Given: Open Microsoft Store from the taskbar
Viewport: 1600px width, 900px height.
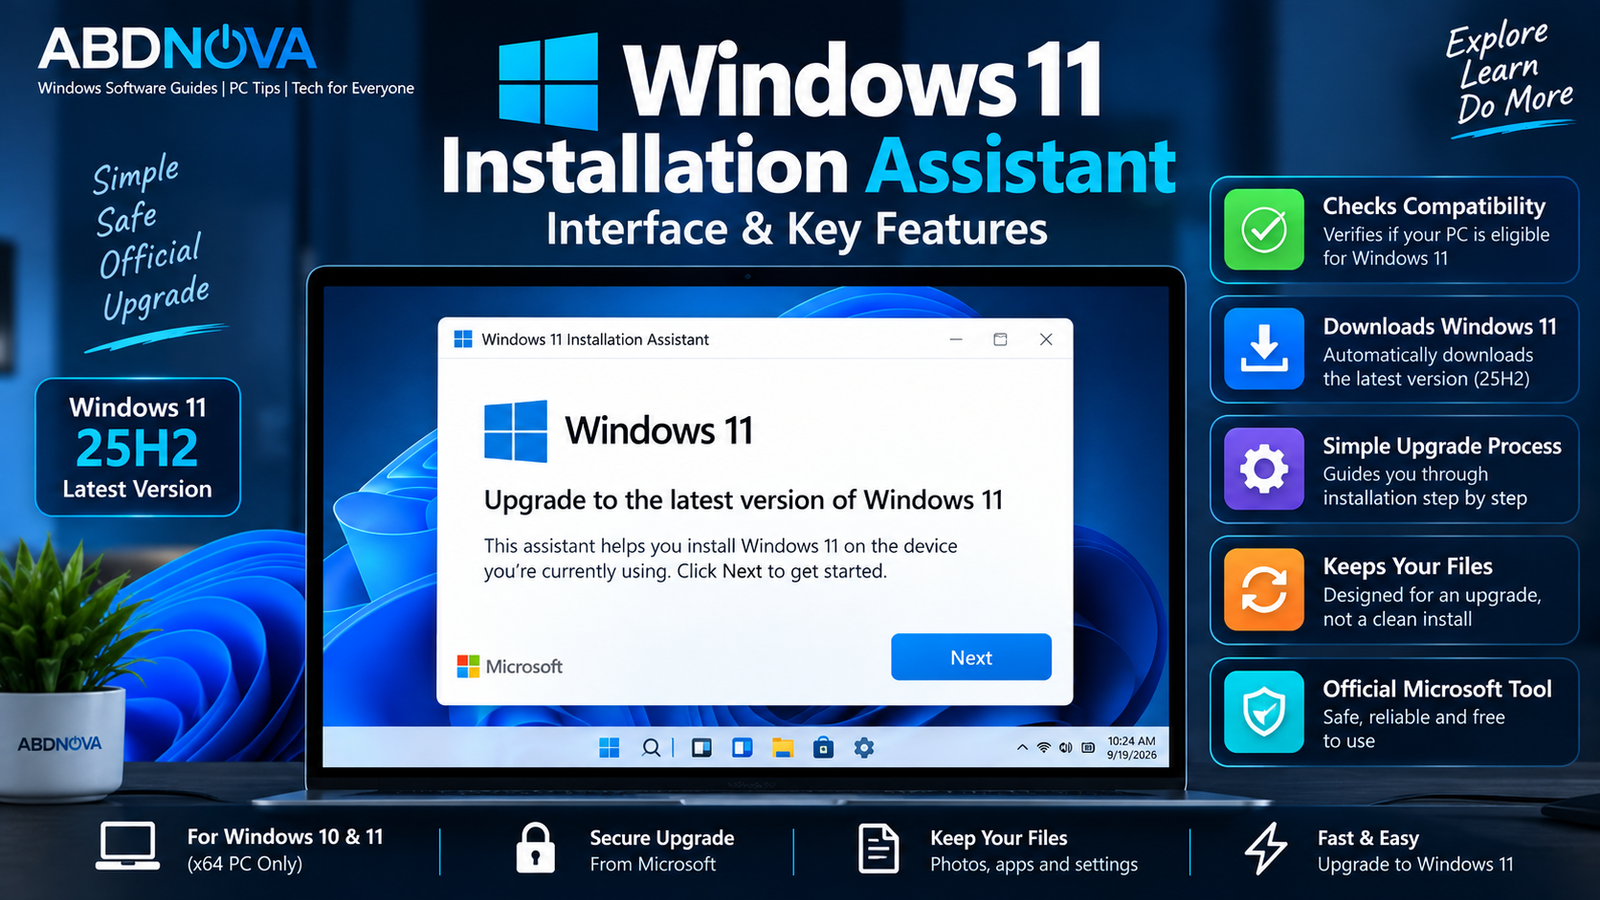Looking at the screenshot, I should [823, 747].
